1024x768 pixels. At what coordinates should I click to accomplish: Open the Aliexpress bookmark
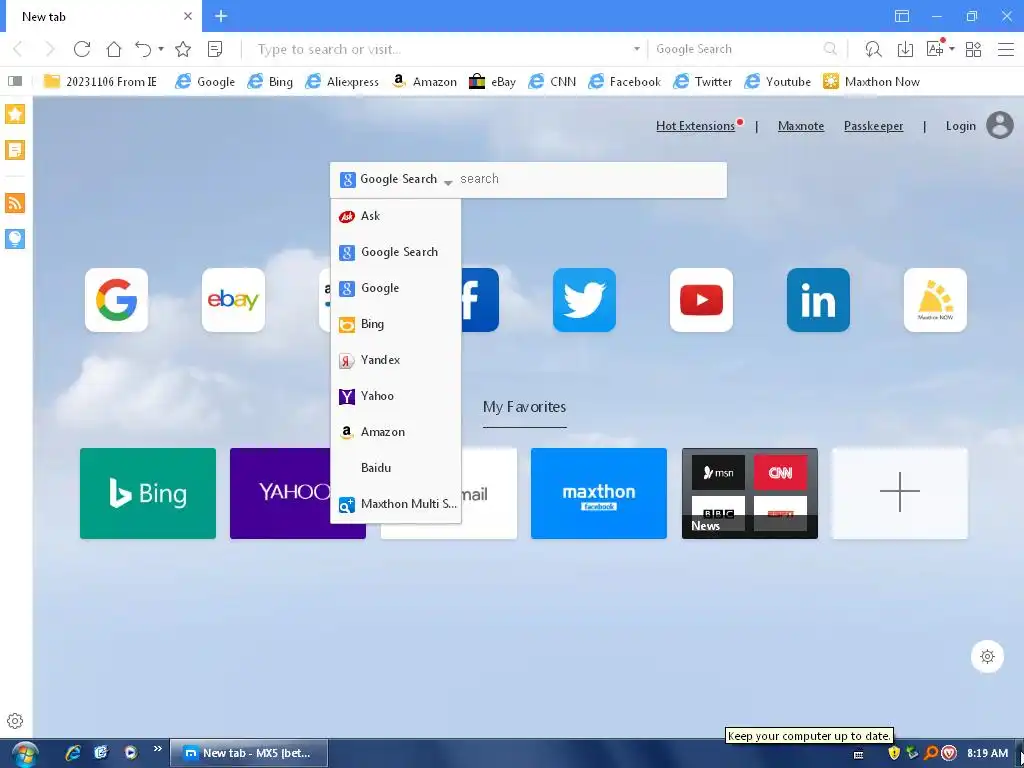pyautogui.click(x=342, y=82)
